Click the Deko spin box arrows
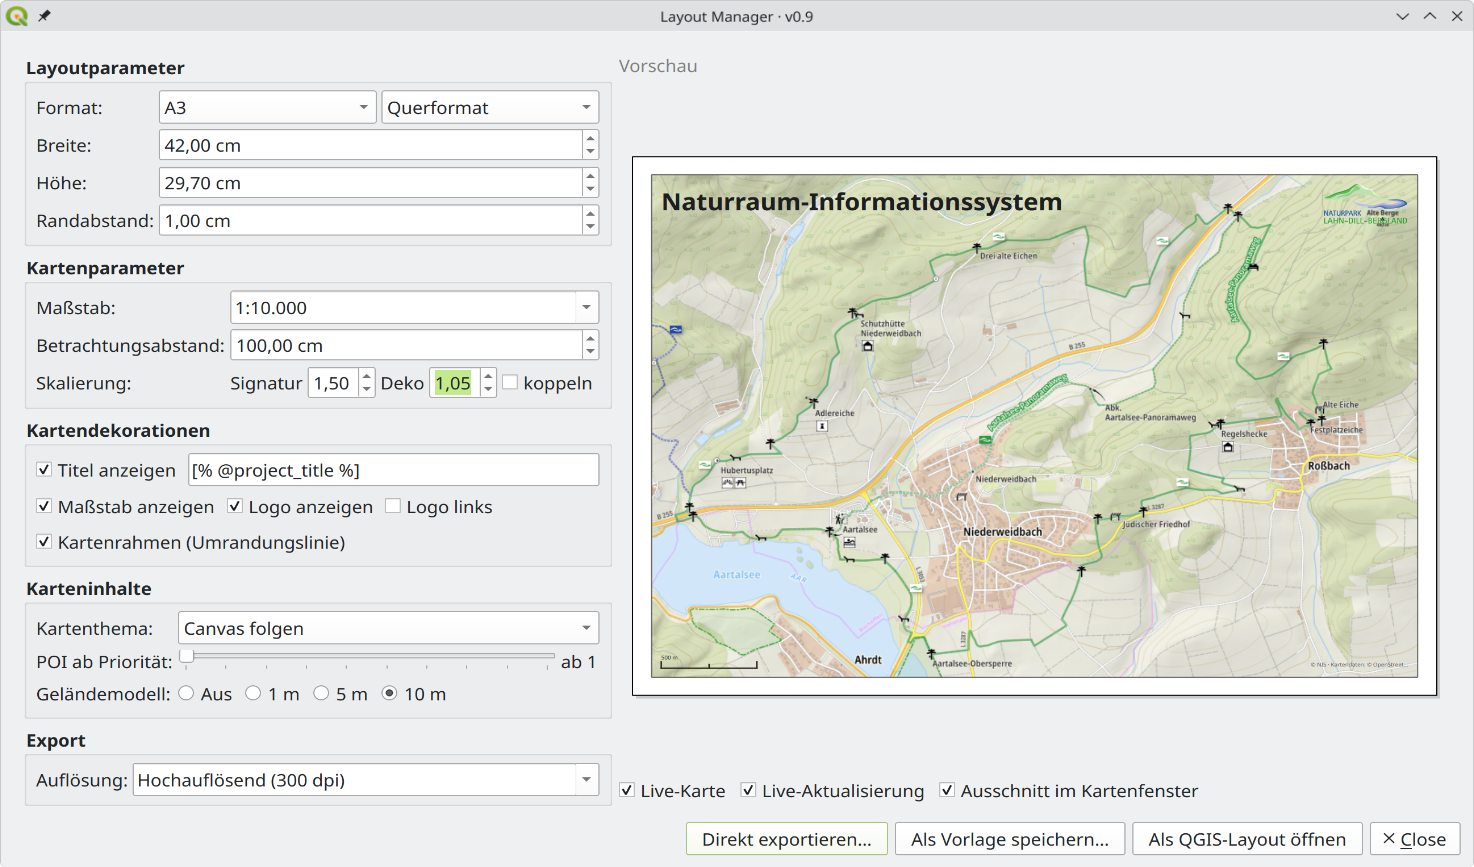1474x867 pixels. pos(488,383)
